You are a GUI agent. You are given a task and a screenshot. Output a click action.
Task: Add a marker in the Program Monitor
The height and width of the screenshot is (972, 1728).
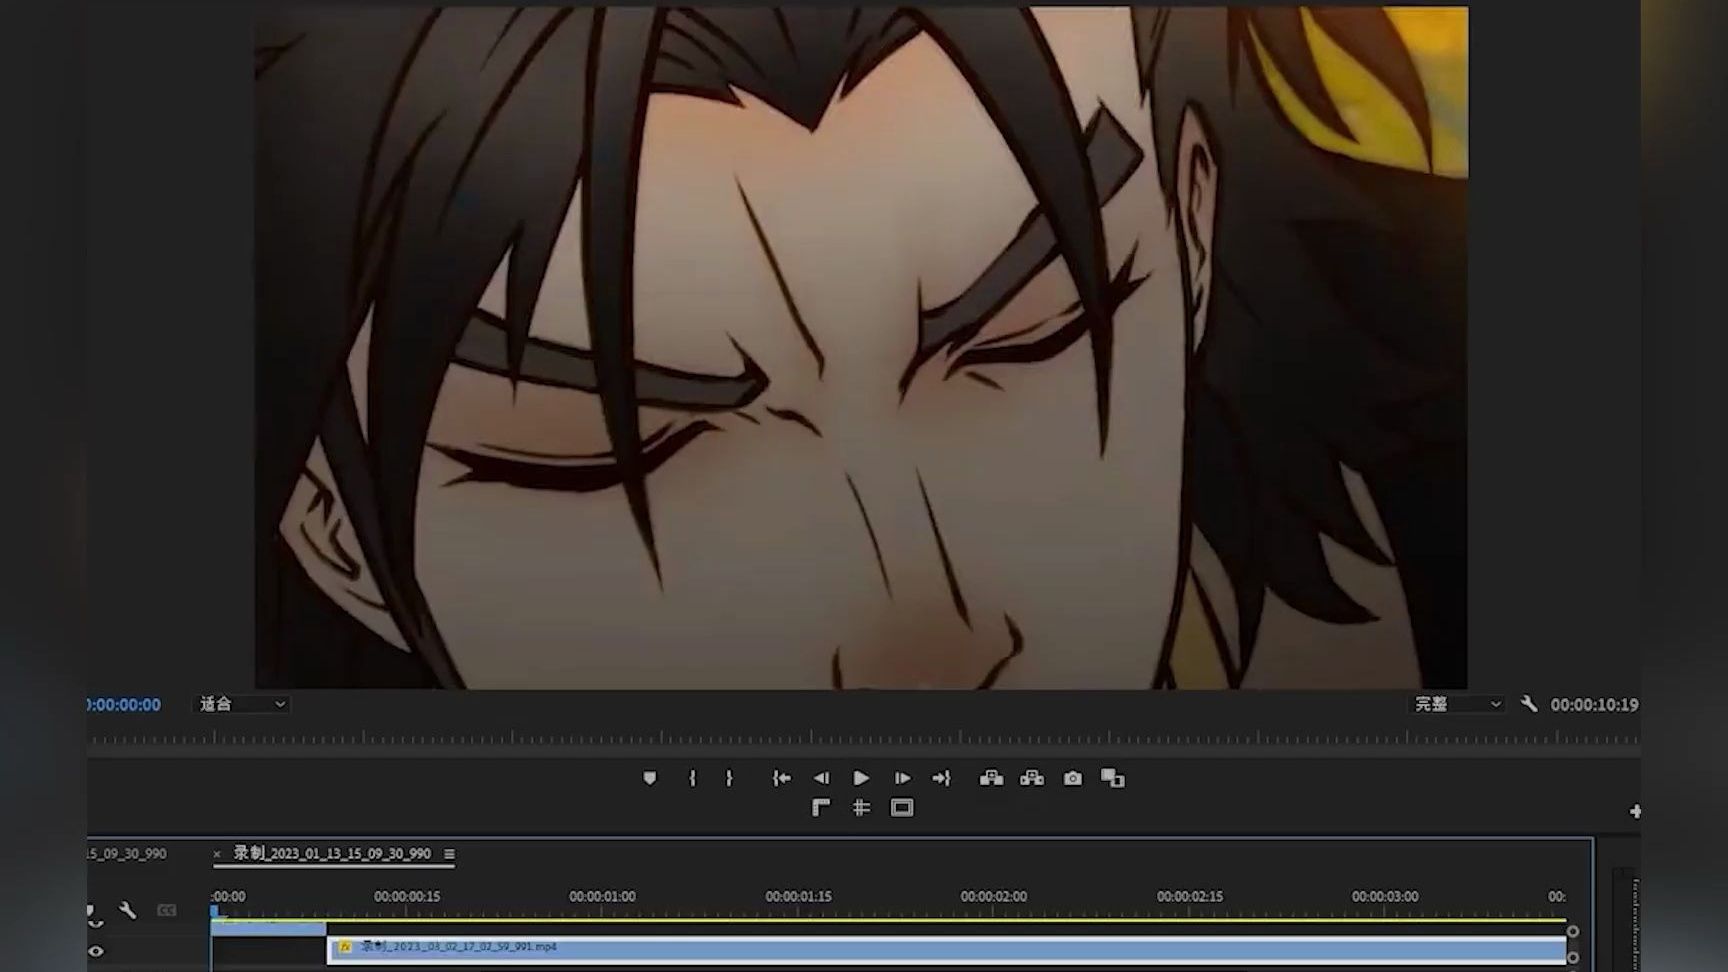click(x=650, y=778)
